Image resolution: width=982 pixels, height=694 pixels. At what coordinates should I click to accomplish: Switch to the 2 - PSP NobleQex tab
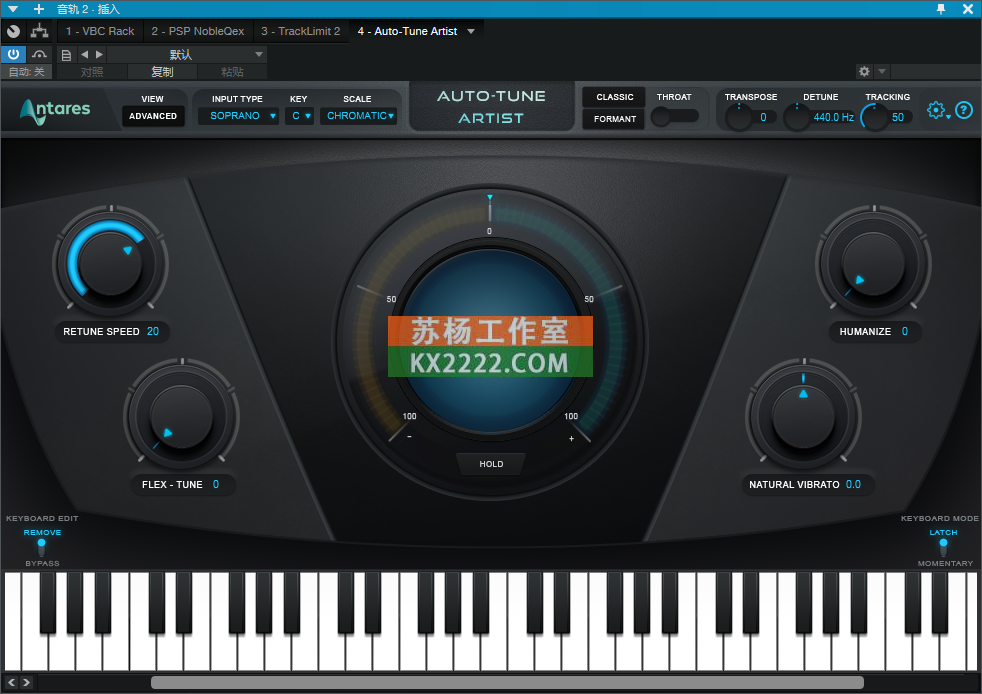pyautogui.click(x=198, y=31)
